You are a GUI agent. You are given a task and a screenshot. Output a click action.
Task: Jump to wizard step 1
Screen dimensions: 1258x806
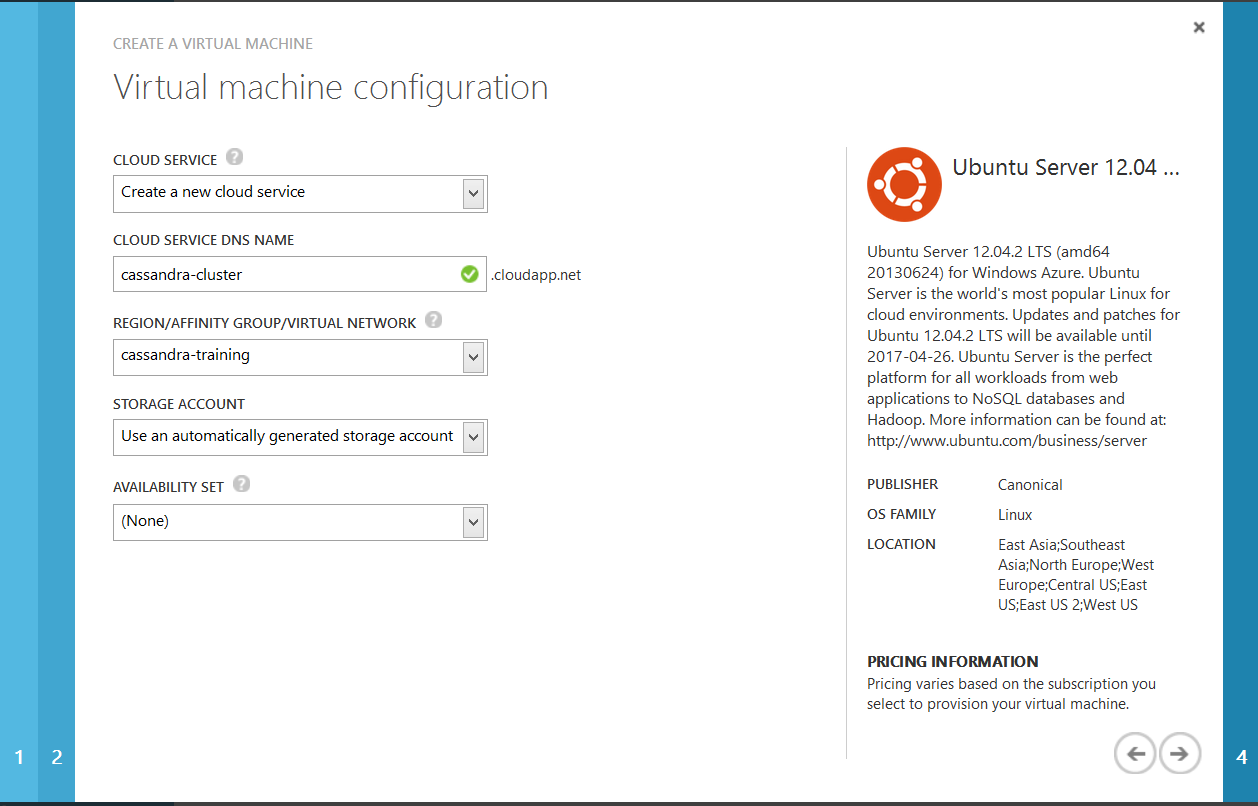click(x=19, y=758)
